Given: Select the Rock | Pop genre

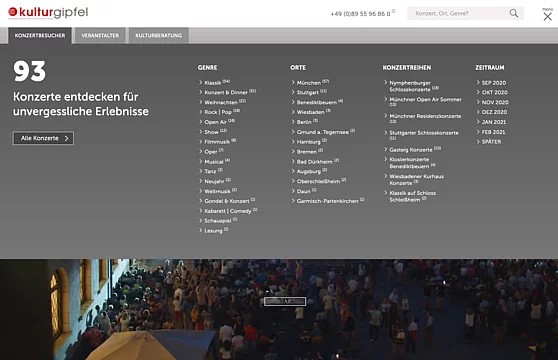Looking at the screenshot, I should (219, 112).
